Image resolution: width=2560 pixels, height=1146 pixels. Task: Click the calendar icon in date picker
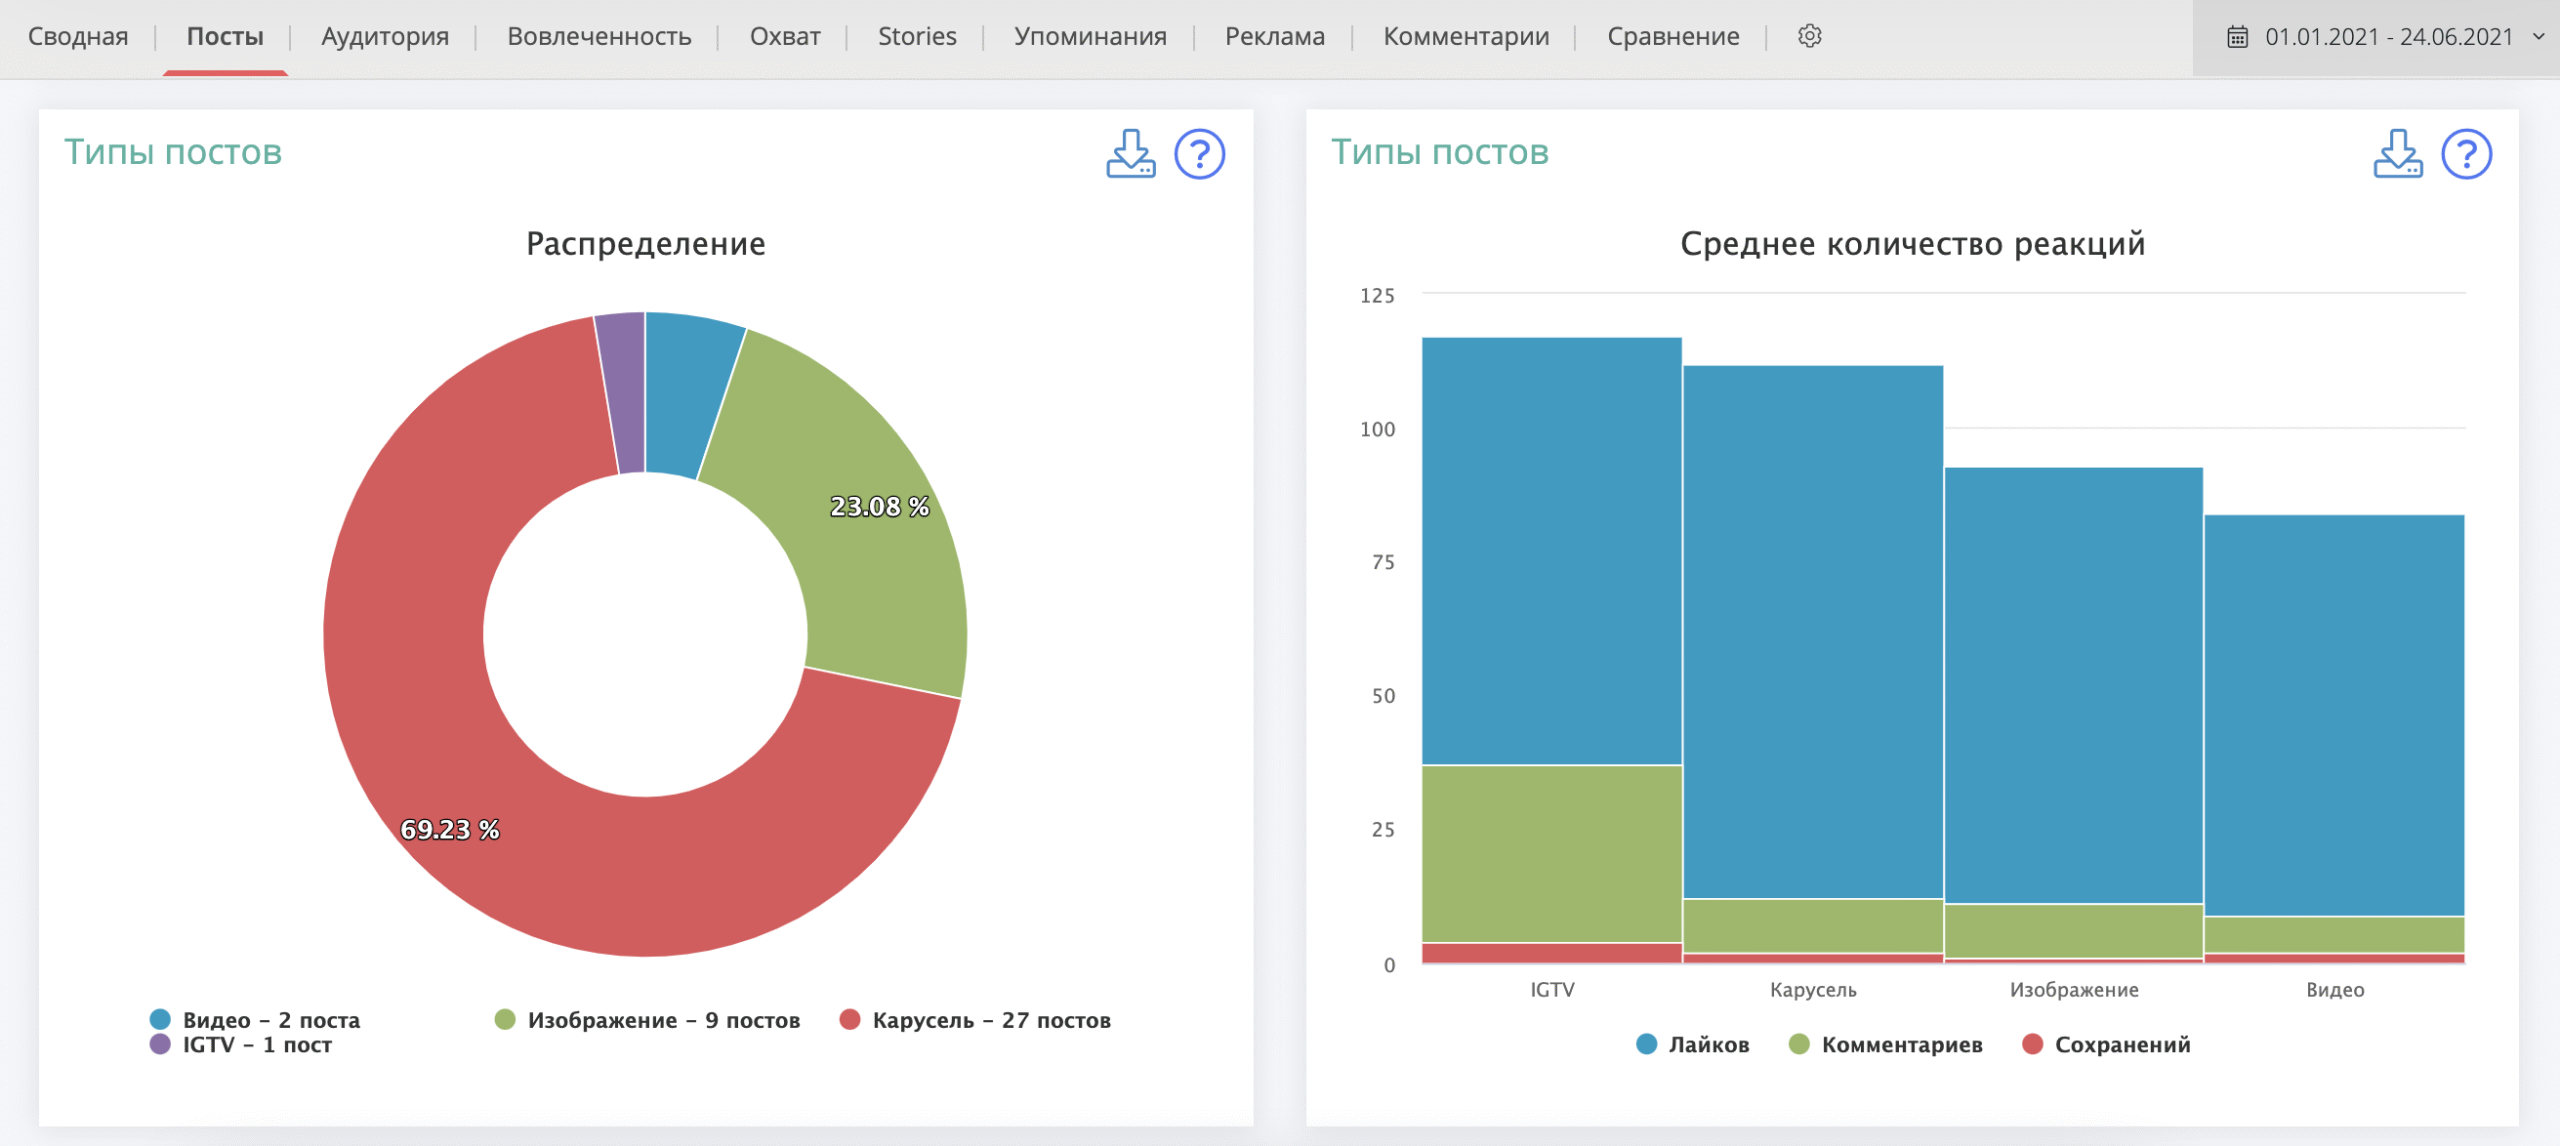[2238, 37]
